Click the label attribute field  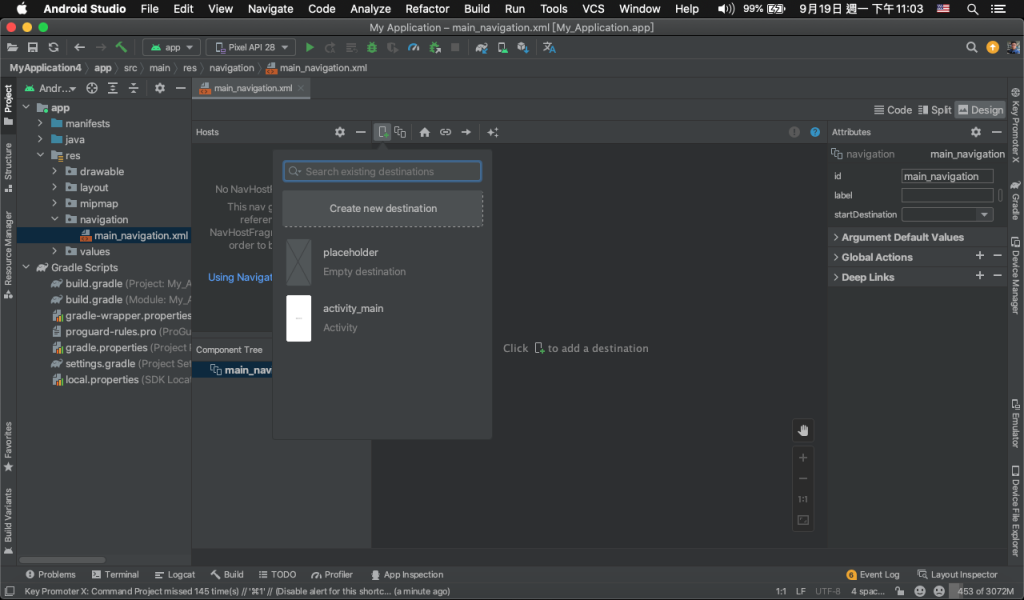pyautogui.click(x=947, y=195)
